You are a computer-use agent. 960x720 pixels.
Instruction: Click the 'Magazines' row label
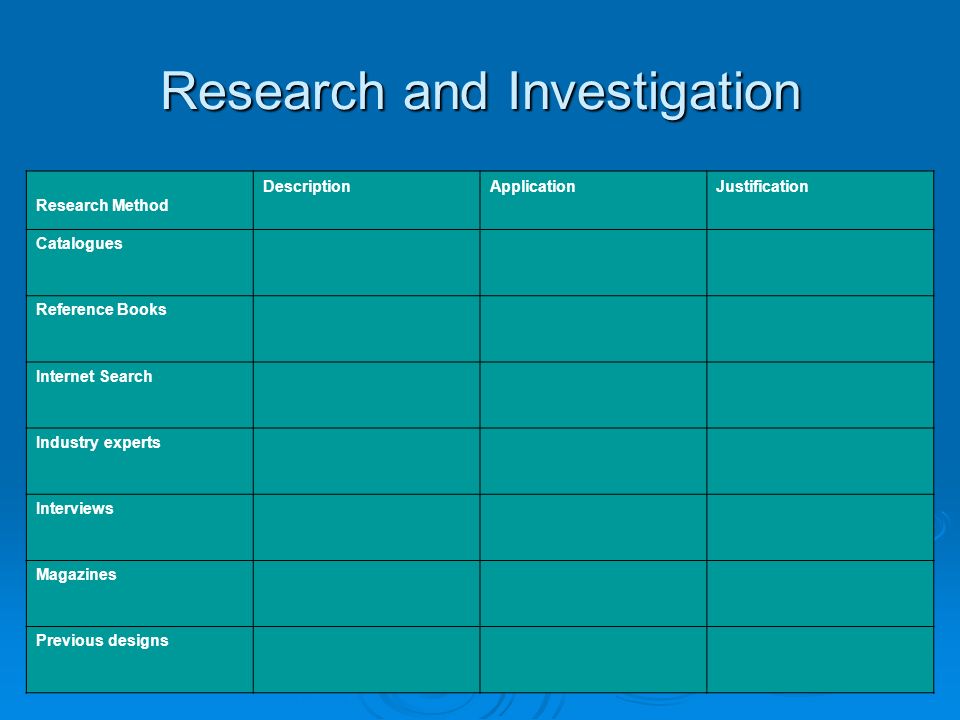click(76, 574)
